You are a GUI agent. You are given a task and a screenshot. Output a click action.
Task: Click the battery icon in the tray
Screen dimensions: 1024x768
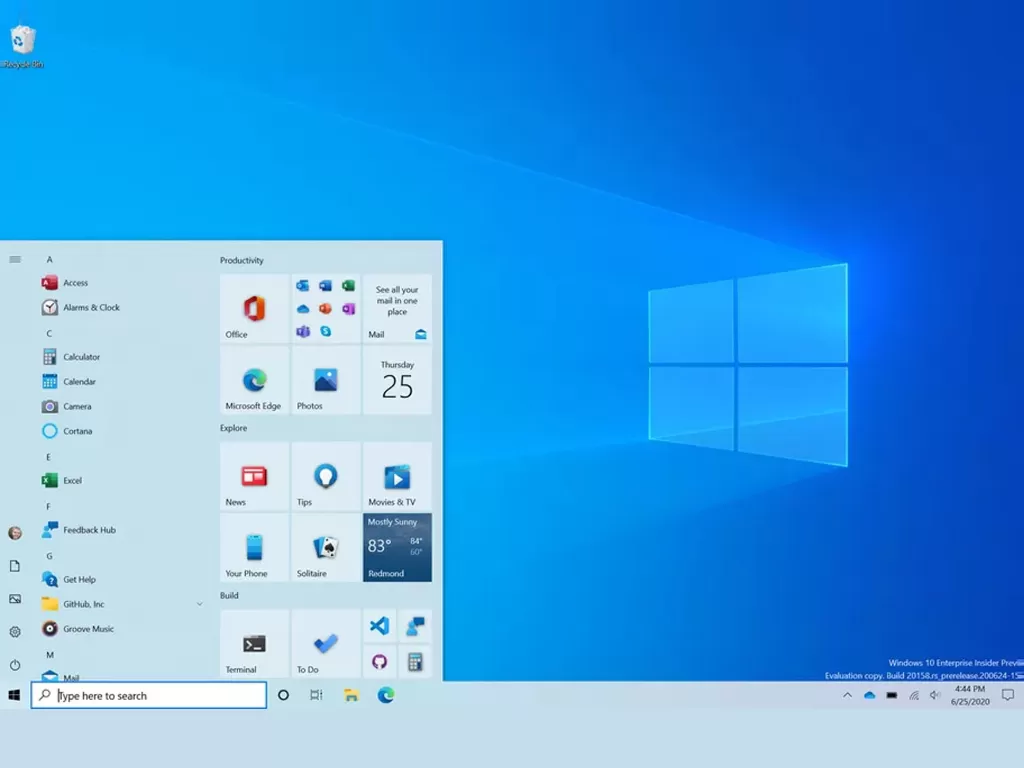pyautogui.click(x=891, y=696)
